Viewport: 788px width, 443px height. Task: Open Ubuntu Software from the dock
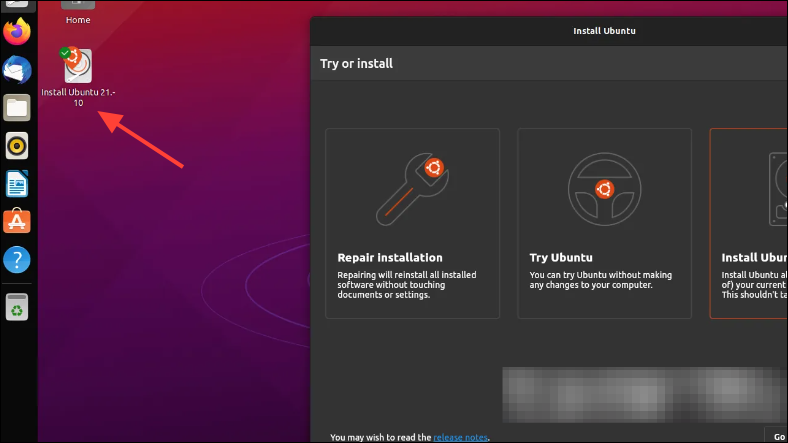point(17,221)
